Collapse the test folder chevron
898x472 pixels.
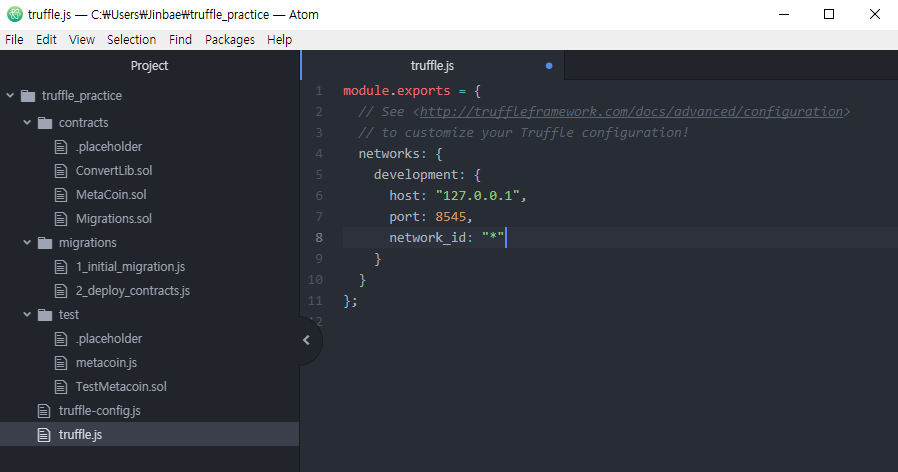click(x=27, y=314)
